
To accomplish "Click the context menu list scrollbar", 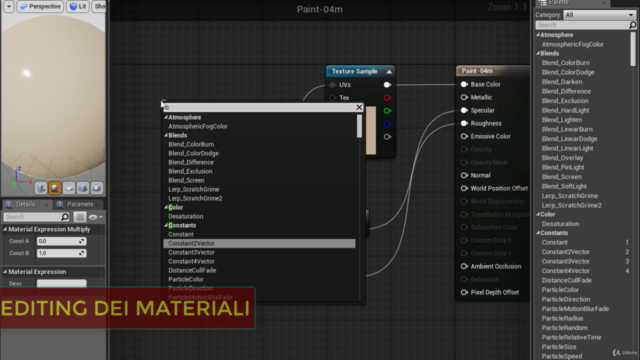I will point(359,126).
